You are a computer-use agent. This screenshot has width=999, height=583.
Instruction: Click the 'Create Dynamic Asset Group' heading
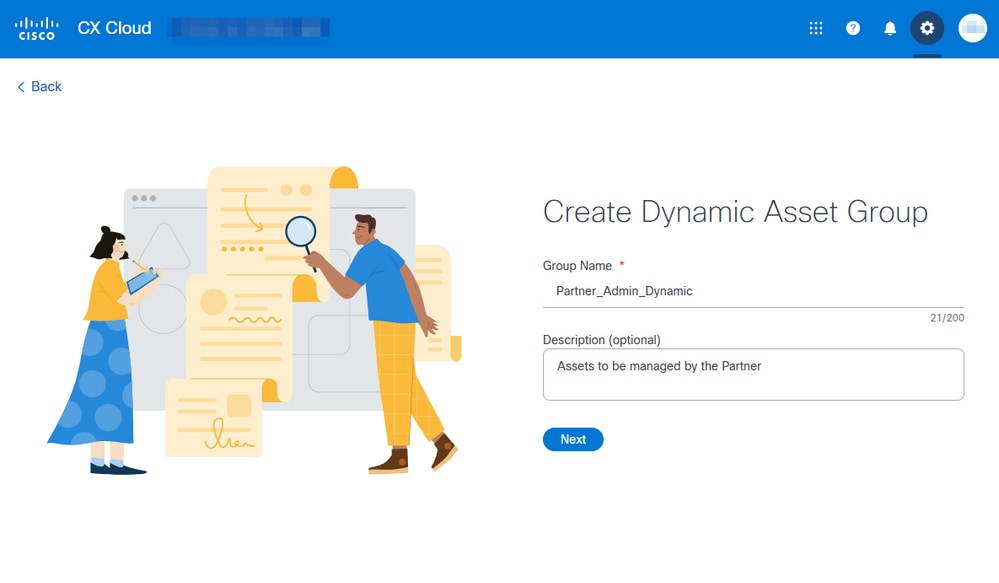735,212
